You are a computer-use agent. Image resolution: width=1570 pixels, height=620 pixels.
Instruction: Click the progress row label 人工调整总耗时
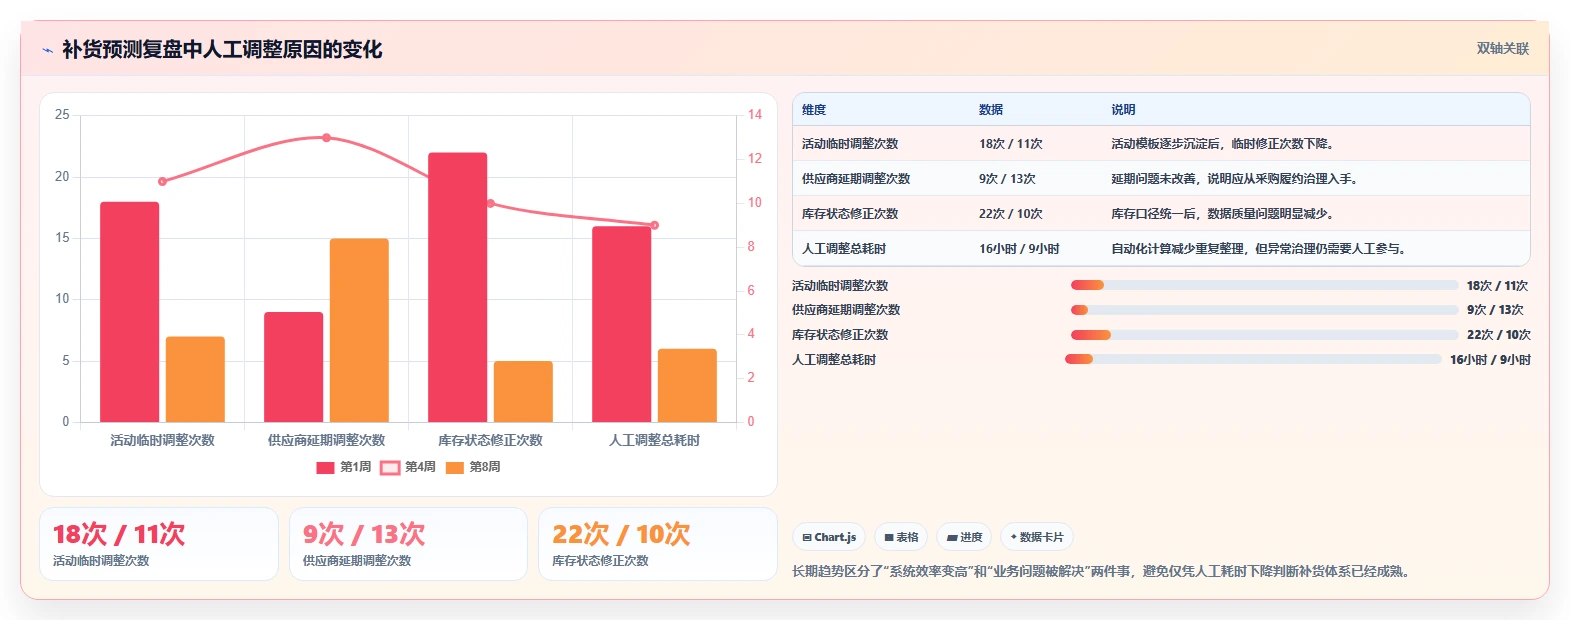pyautogui.click(x=834, y=360)
